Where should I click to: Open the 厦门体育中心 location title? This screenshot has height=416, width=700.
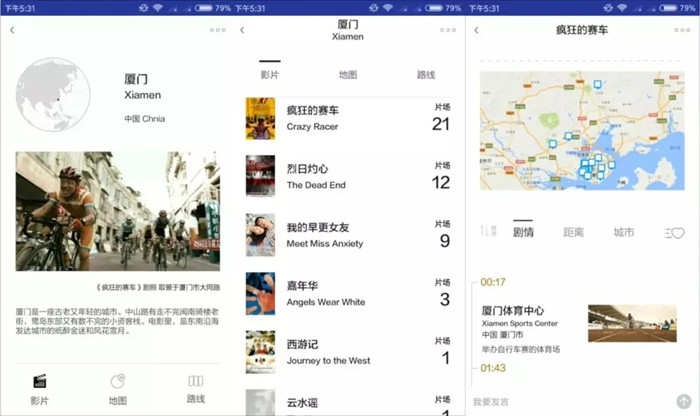512,310
